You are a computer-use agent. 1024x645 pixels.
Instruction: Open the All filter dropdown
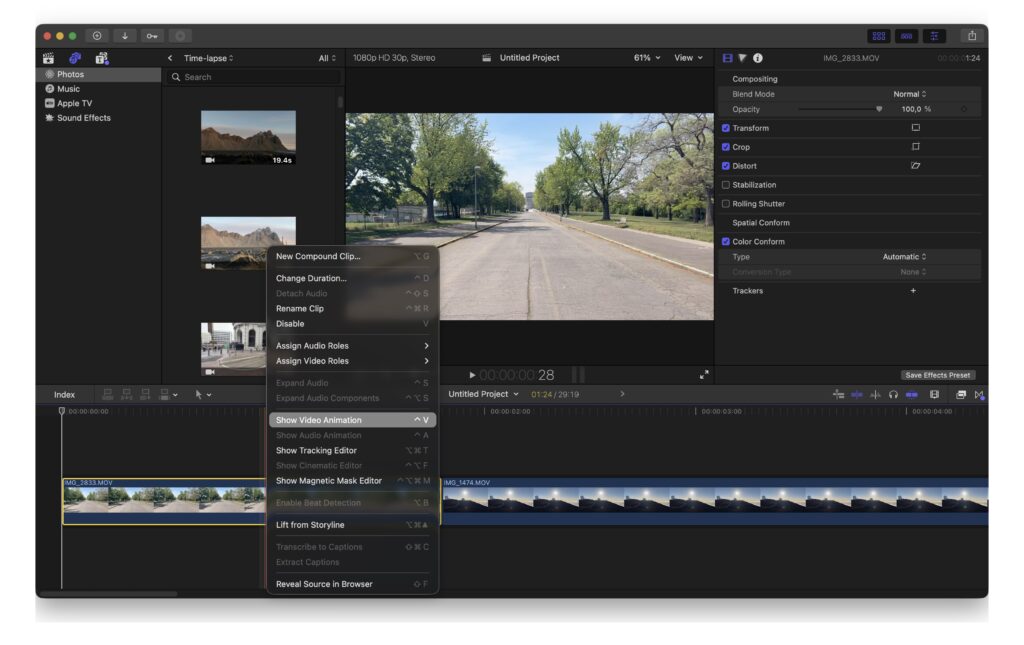327,58
